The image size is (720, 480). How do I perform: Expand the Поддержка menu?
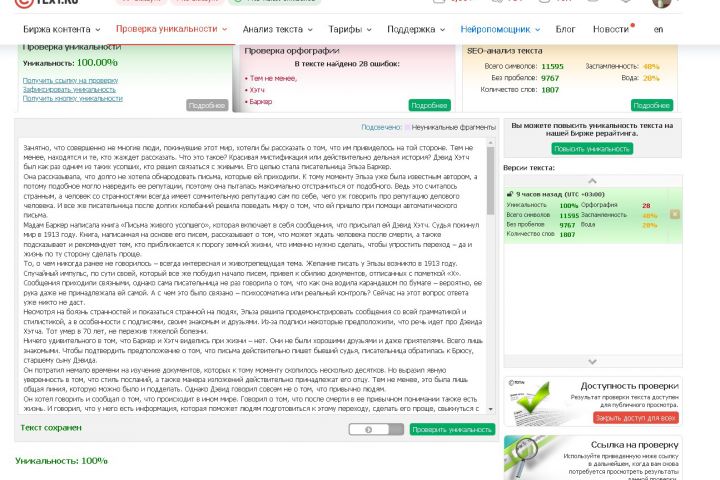coord(416,29)
